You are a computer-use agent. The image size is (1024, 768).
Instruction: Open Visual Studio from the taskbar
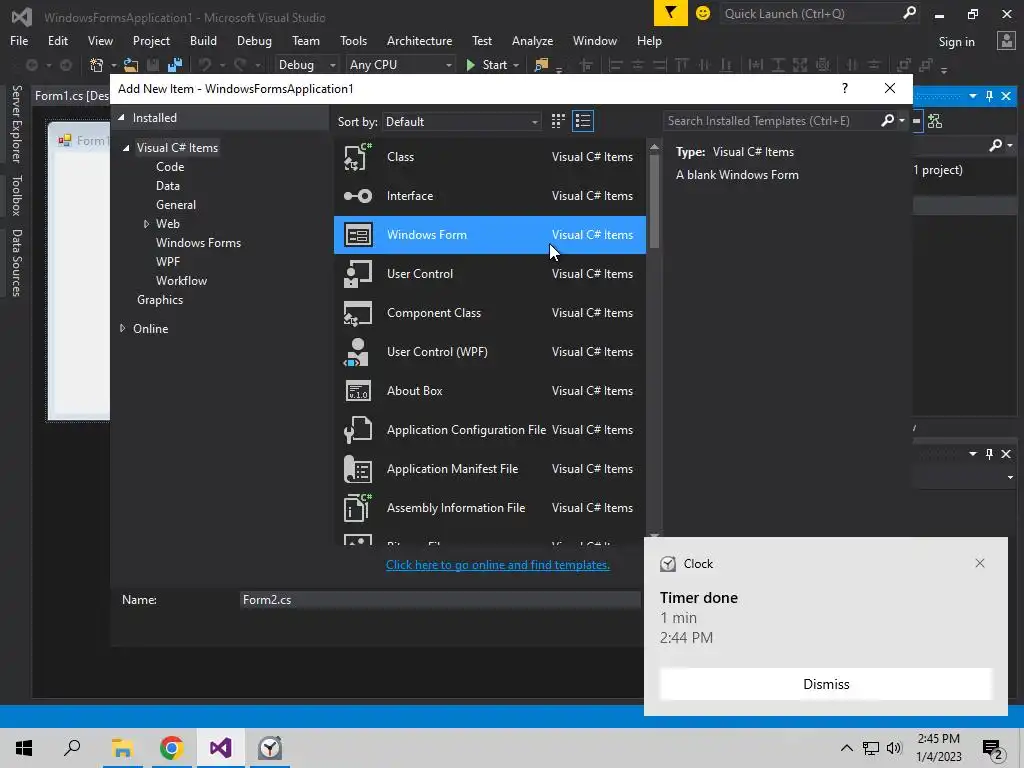coord(220,748)
